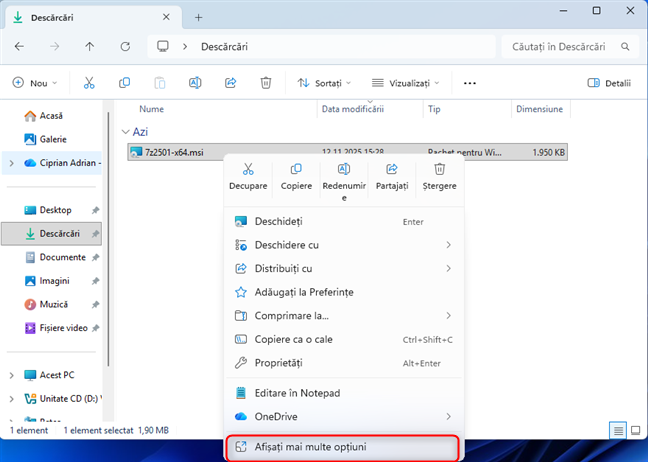Screen dimensions: 648x462
Task: Unpin Imagini from quick access
Action: [95, 281]
